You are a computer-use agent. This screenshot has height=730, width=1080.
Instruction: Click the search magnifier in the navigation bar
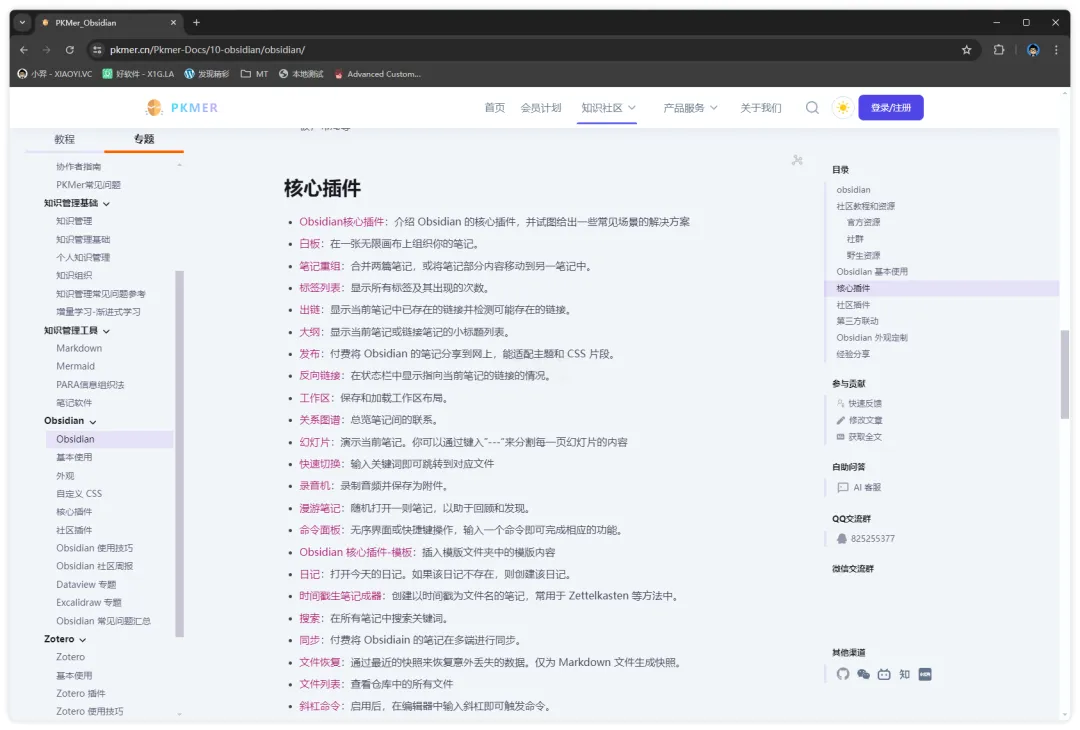(812, 107)
